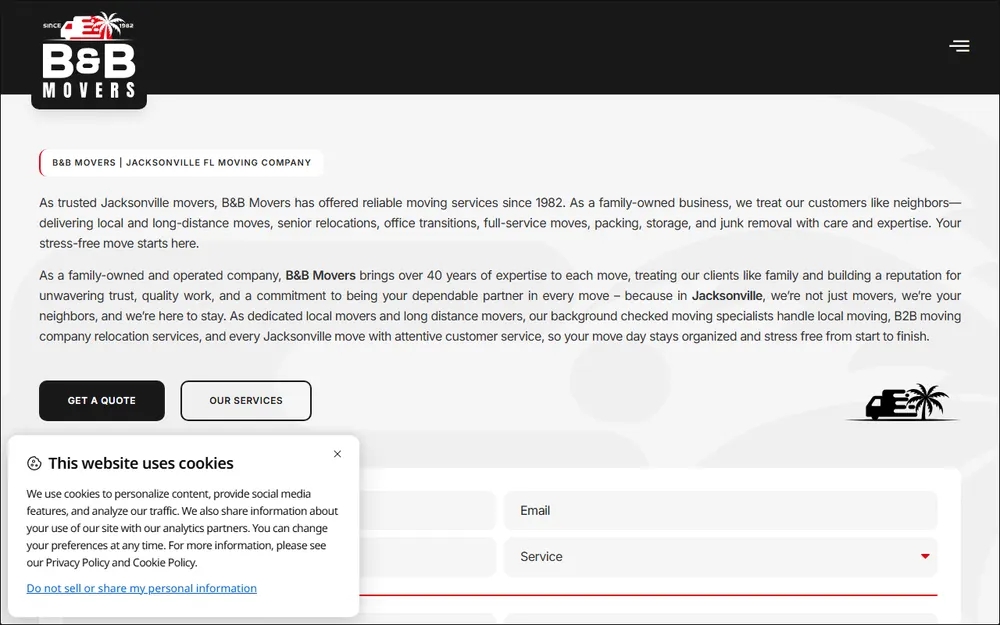Click the Get a Quote button
Image resolution: width=1000 pixels, height=625 pixels.
pos(102,401)
